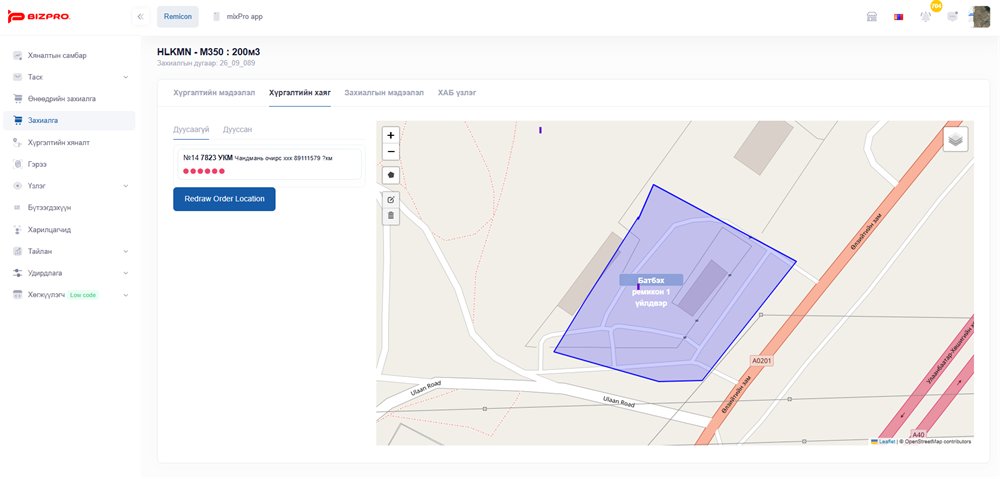Screen dimensions: 1000x479
Task: Click the order title HLKMN - M350 : 200м3
Action: [209, 52]
